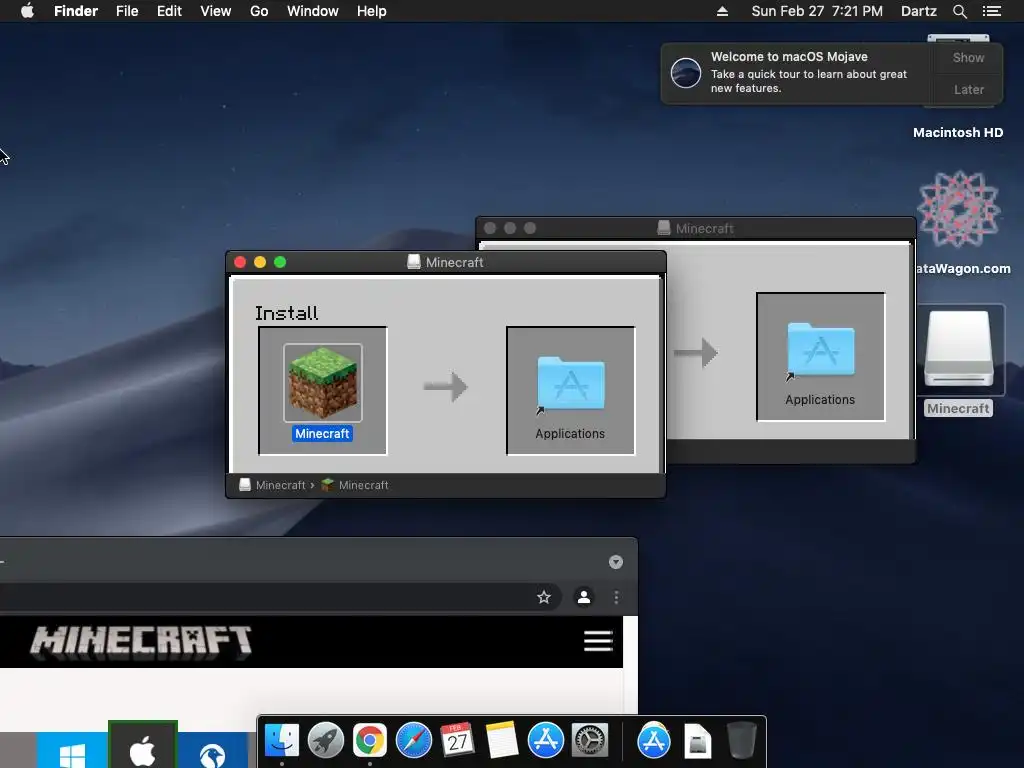The image size is (1024, 768).
Task: Click the date and time in menu bar
Action: click(x=817, y=11)
